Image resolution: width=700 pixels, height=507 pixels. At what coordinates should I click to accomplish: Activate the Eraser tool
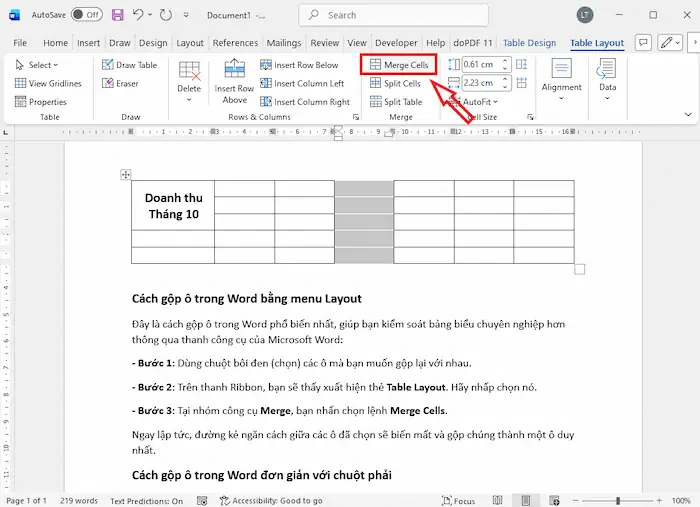[120, 83]
